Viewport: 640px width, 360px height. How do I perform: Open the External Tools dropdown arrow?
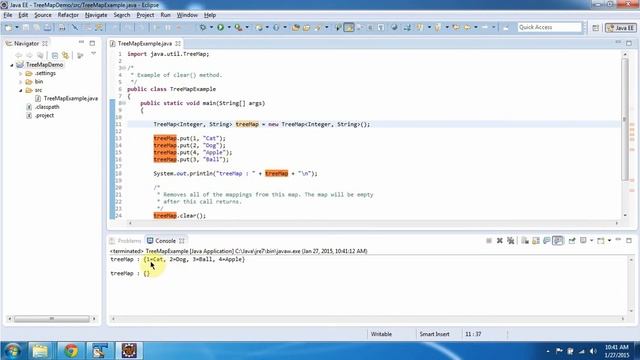click(x=247, y=27)
